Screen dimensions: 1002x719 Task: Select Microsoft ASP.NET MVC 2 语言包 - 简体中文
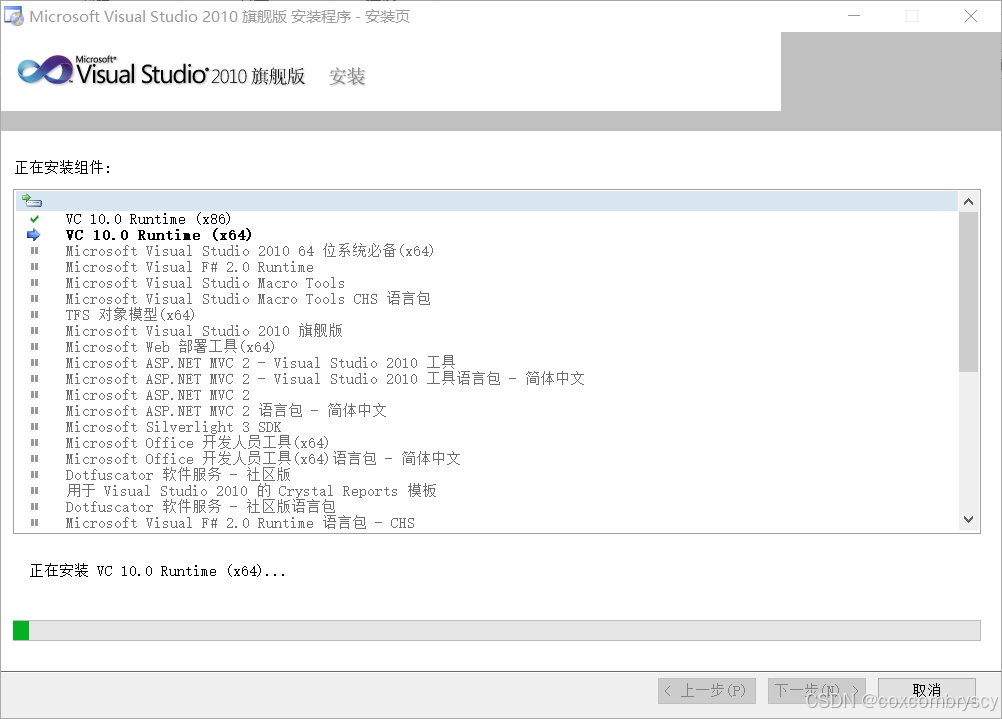pyautogui.click(x=226, y=411)
